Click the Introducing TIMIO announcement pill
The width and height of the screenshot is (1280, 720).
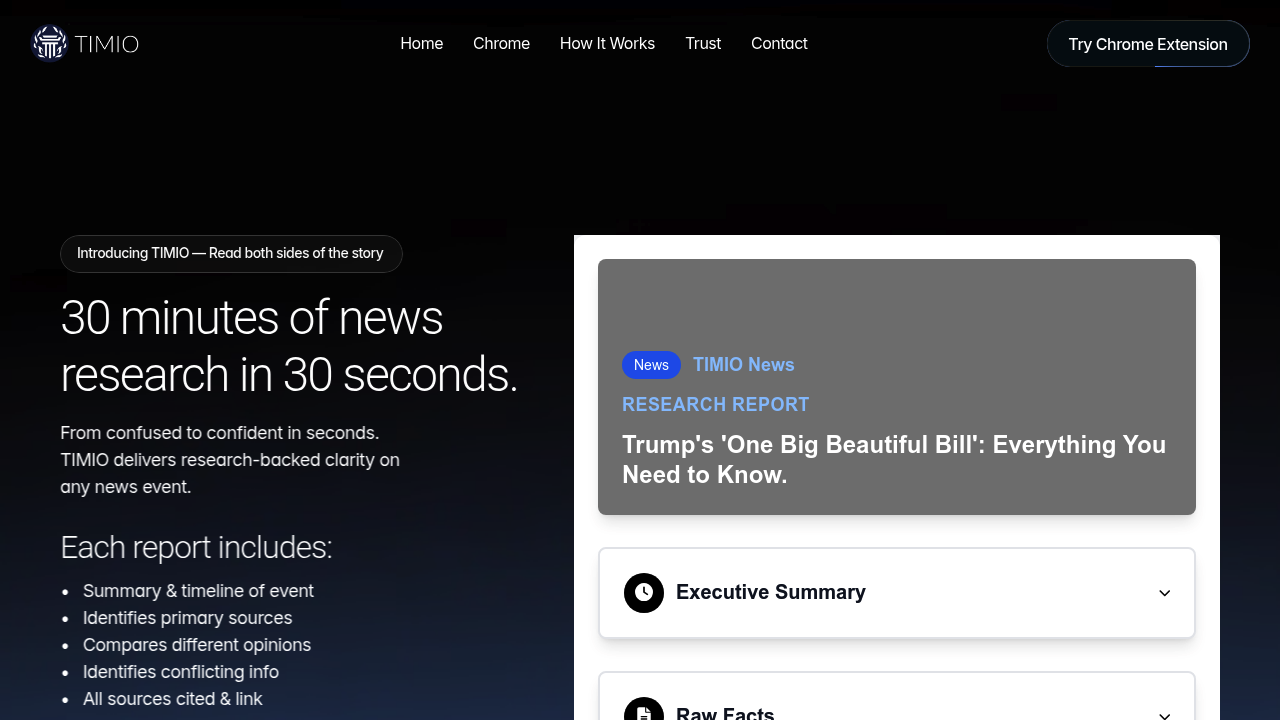tap(231, 253)
